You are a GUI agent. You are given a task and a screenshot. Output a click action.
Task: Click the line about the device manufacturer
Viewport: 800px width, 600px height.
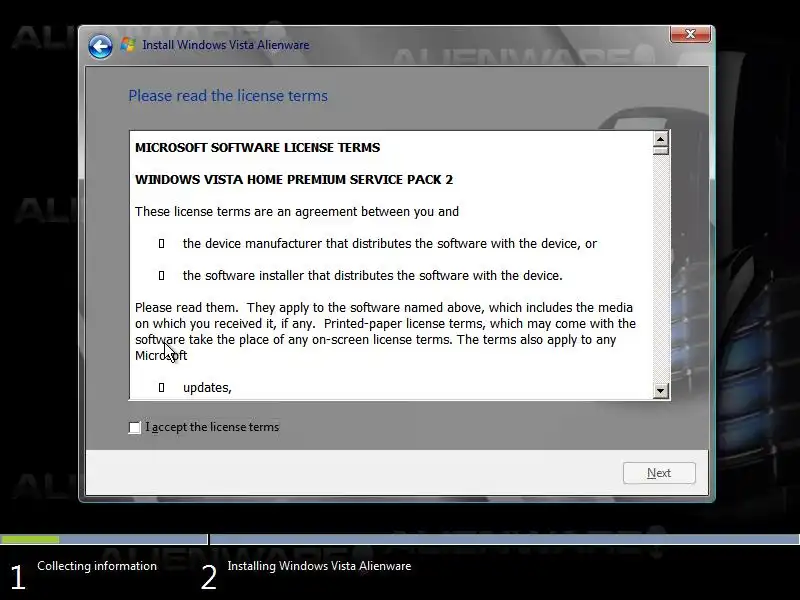coord(389,244)
